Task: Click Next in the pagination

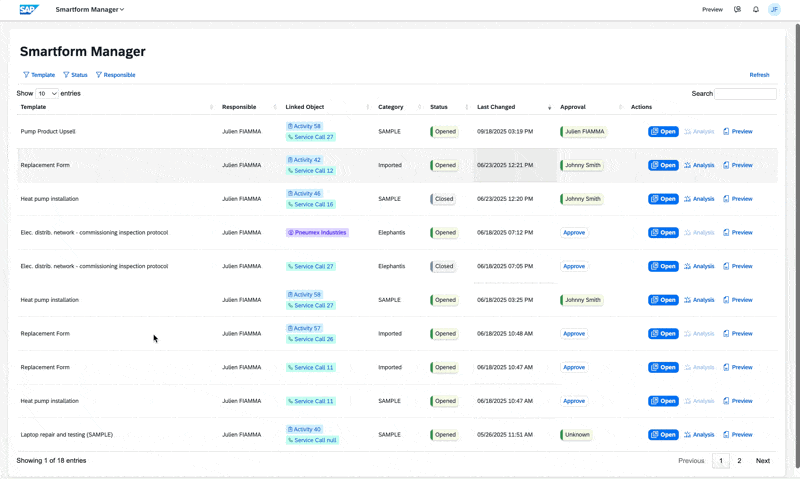Action: point(762,461)
